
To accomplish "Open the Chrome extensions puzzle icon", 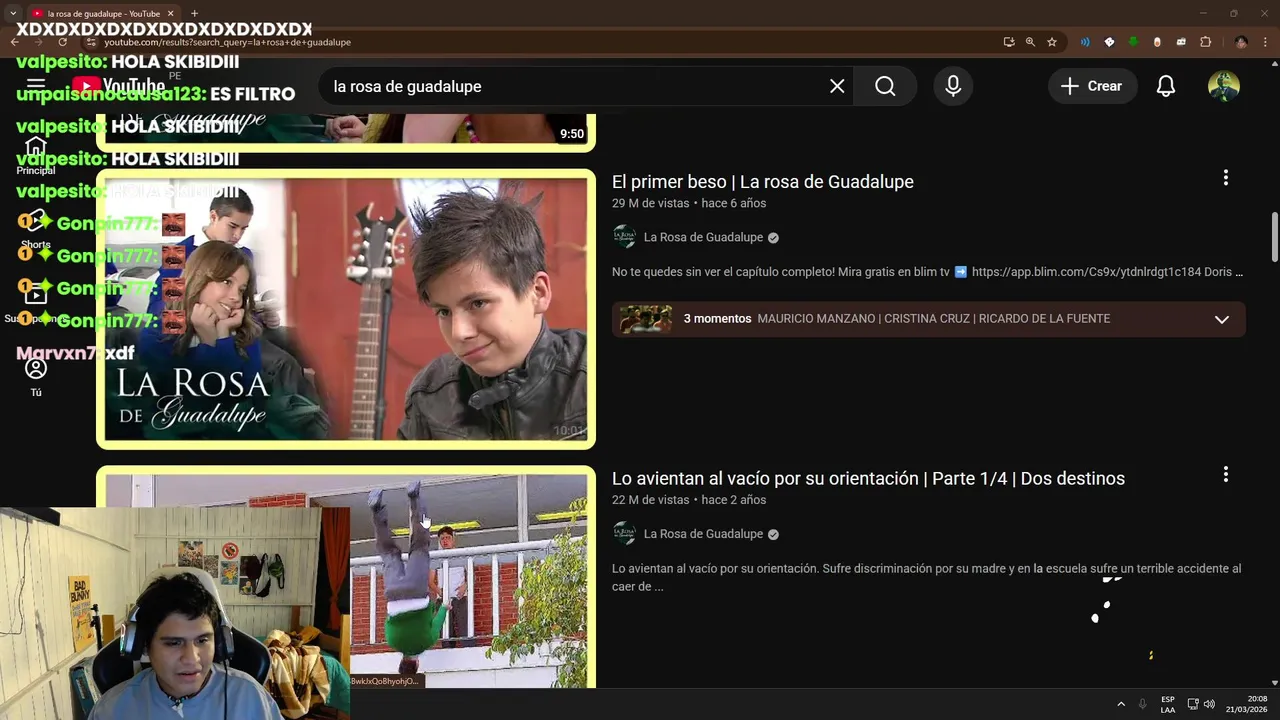I will pyautogui.click(x=1205, y=42).
